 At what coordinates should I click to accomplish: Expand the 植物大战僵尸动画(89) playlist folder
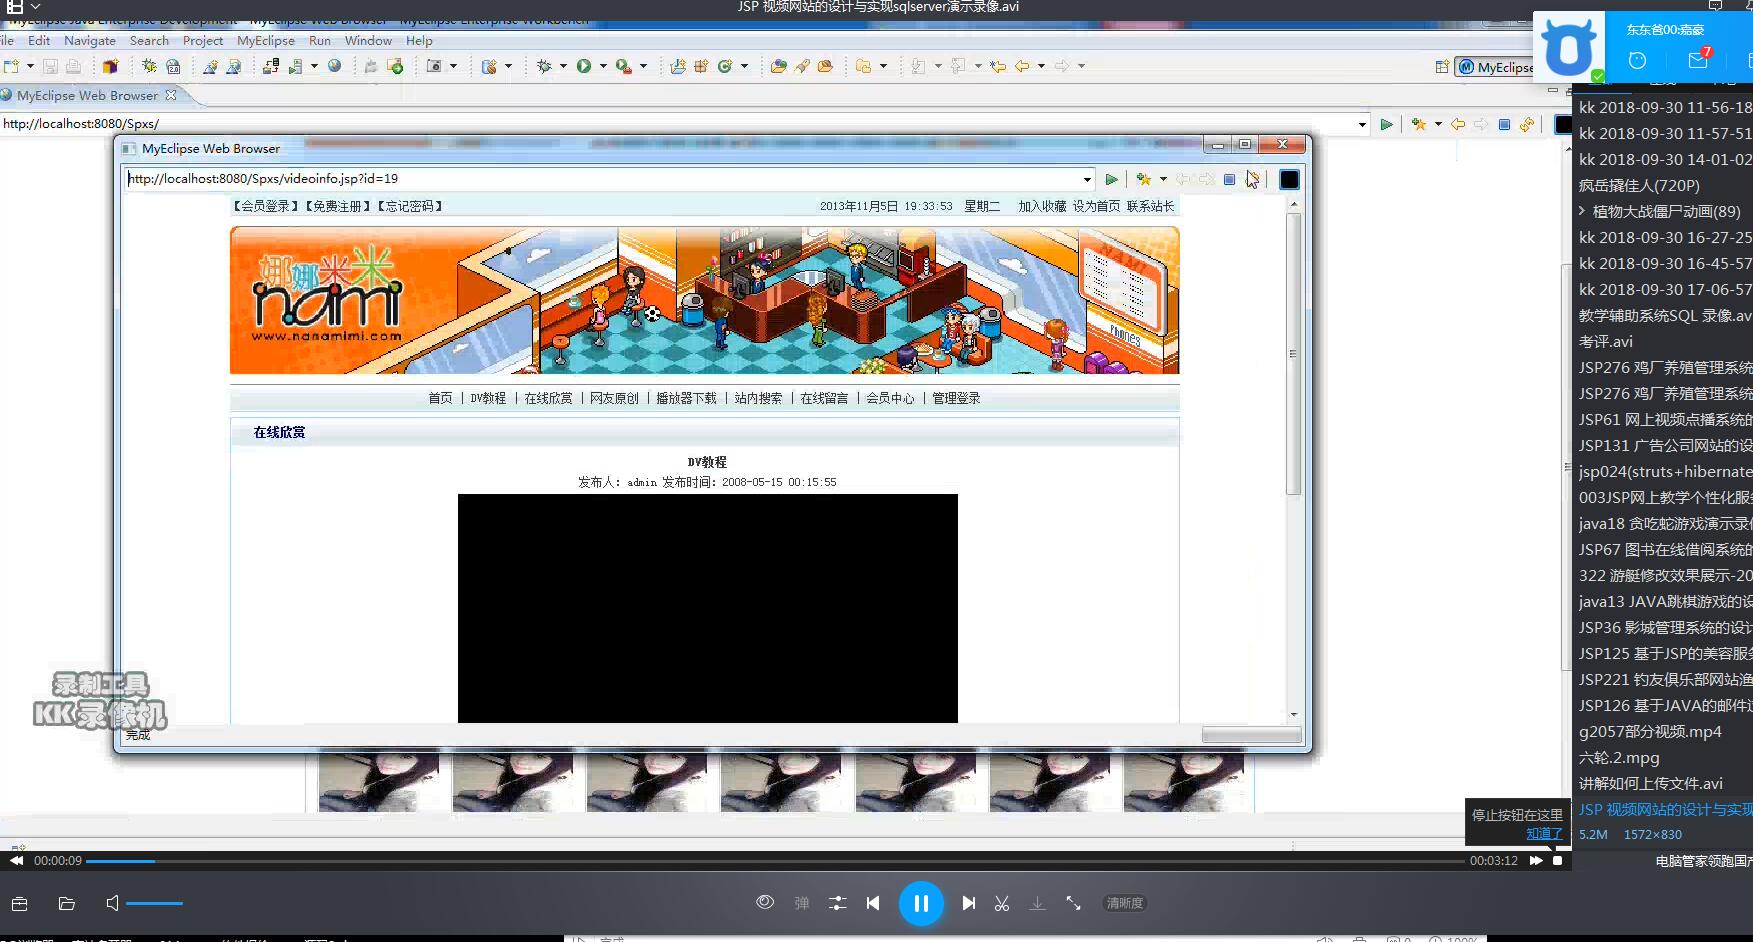click(1582, 211)
